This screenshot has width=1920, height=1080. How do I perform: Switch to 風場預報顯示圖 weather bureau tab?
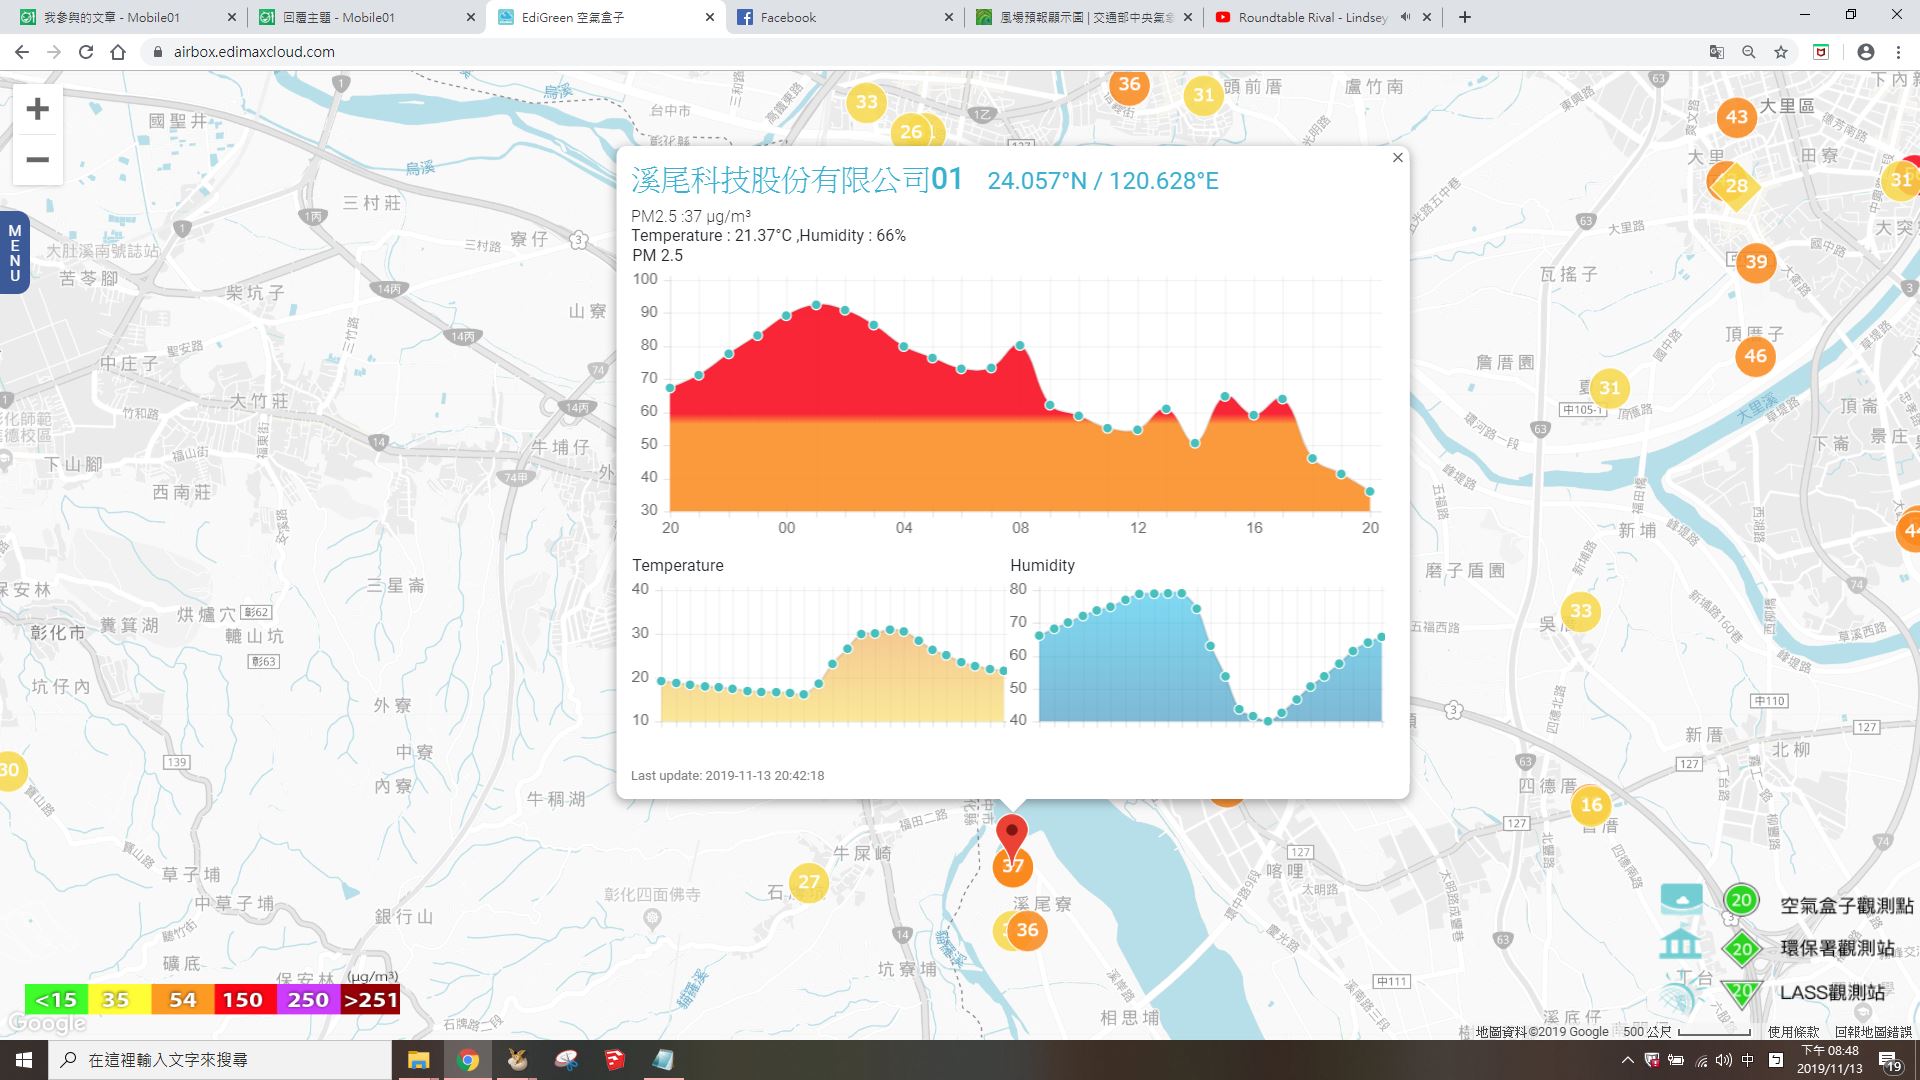1085,17
